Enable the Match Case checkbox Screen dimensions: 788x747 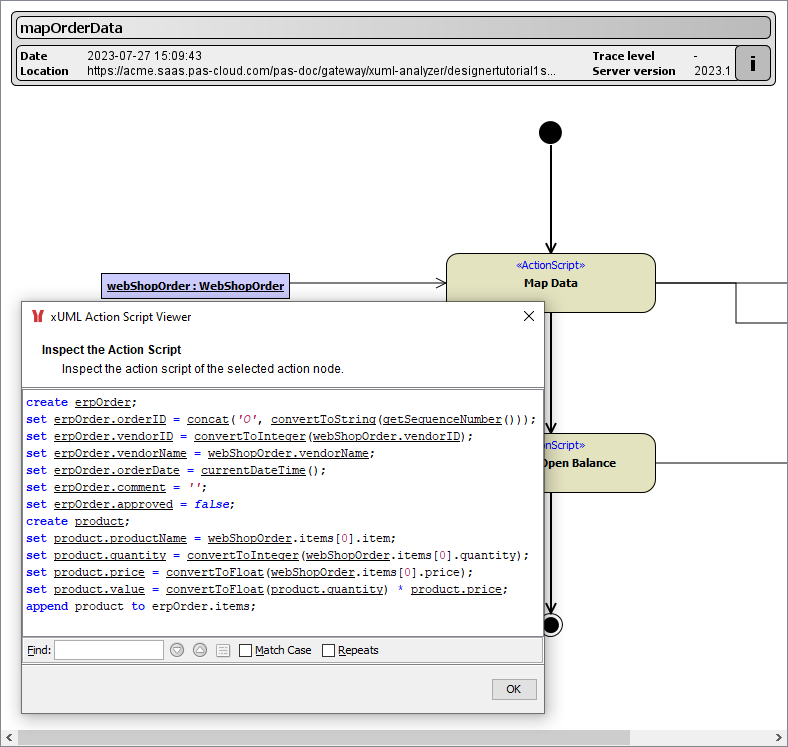pyautogui.click(x=246, y=650)
